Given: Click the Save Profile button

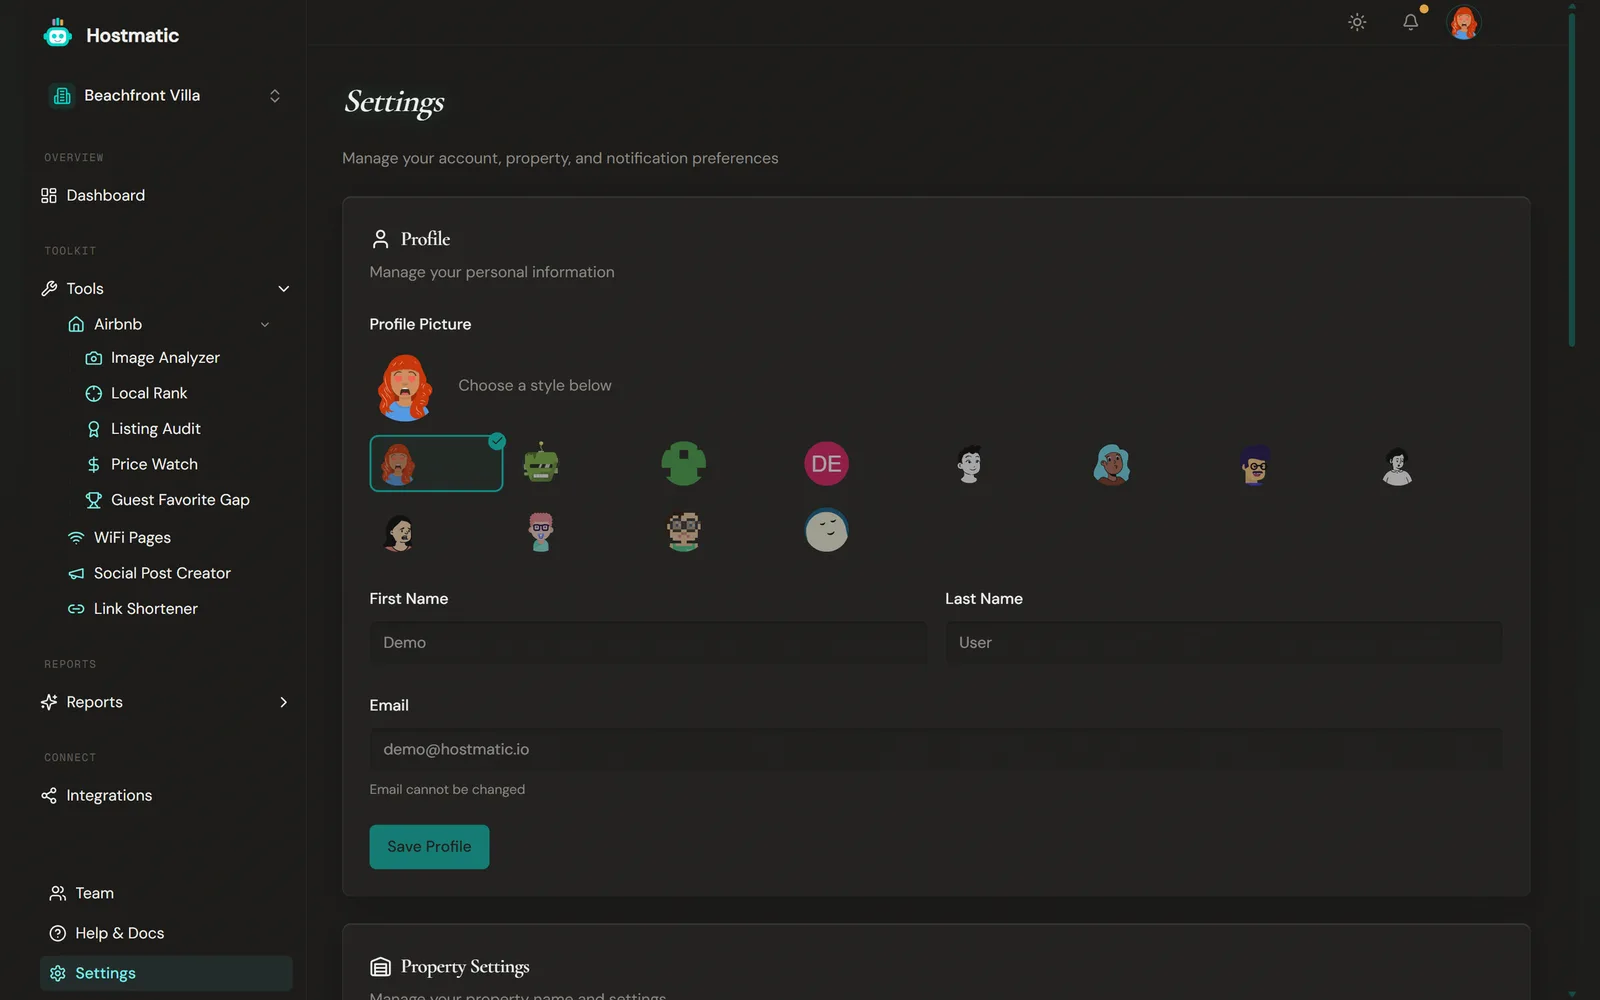Looking at the screenshot, I should coord(429,847).
